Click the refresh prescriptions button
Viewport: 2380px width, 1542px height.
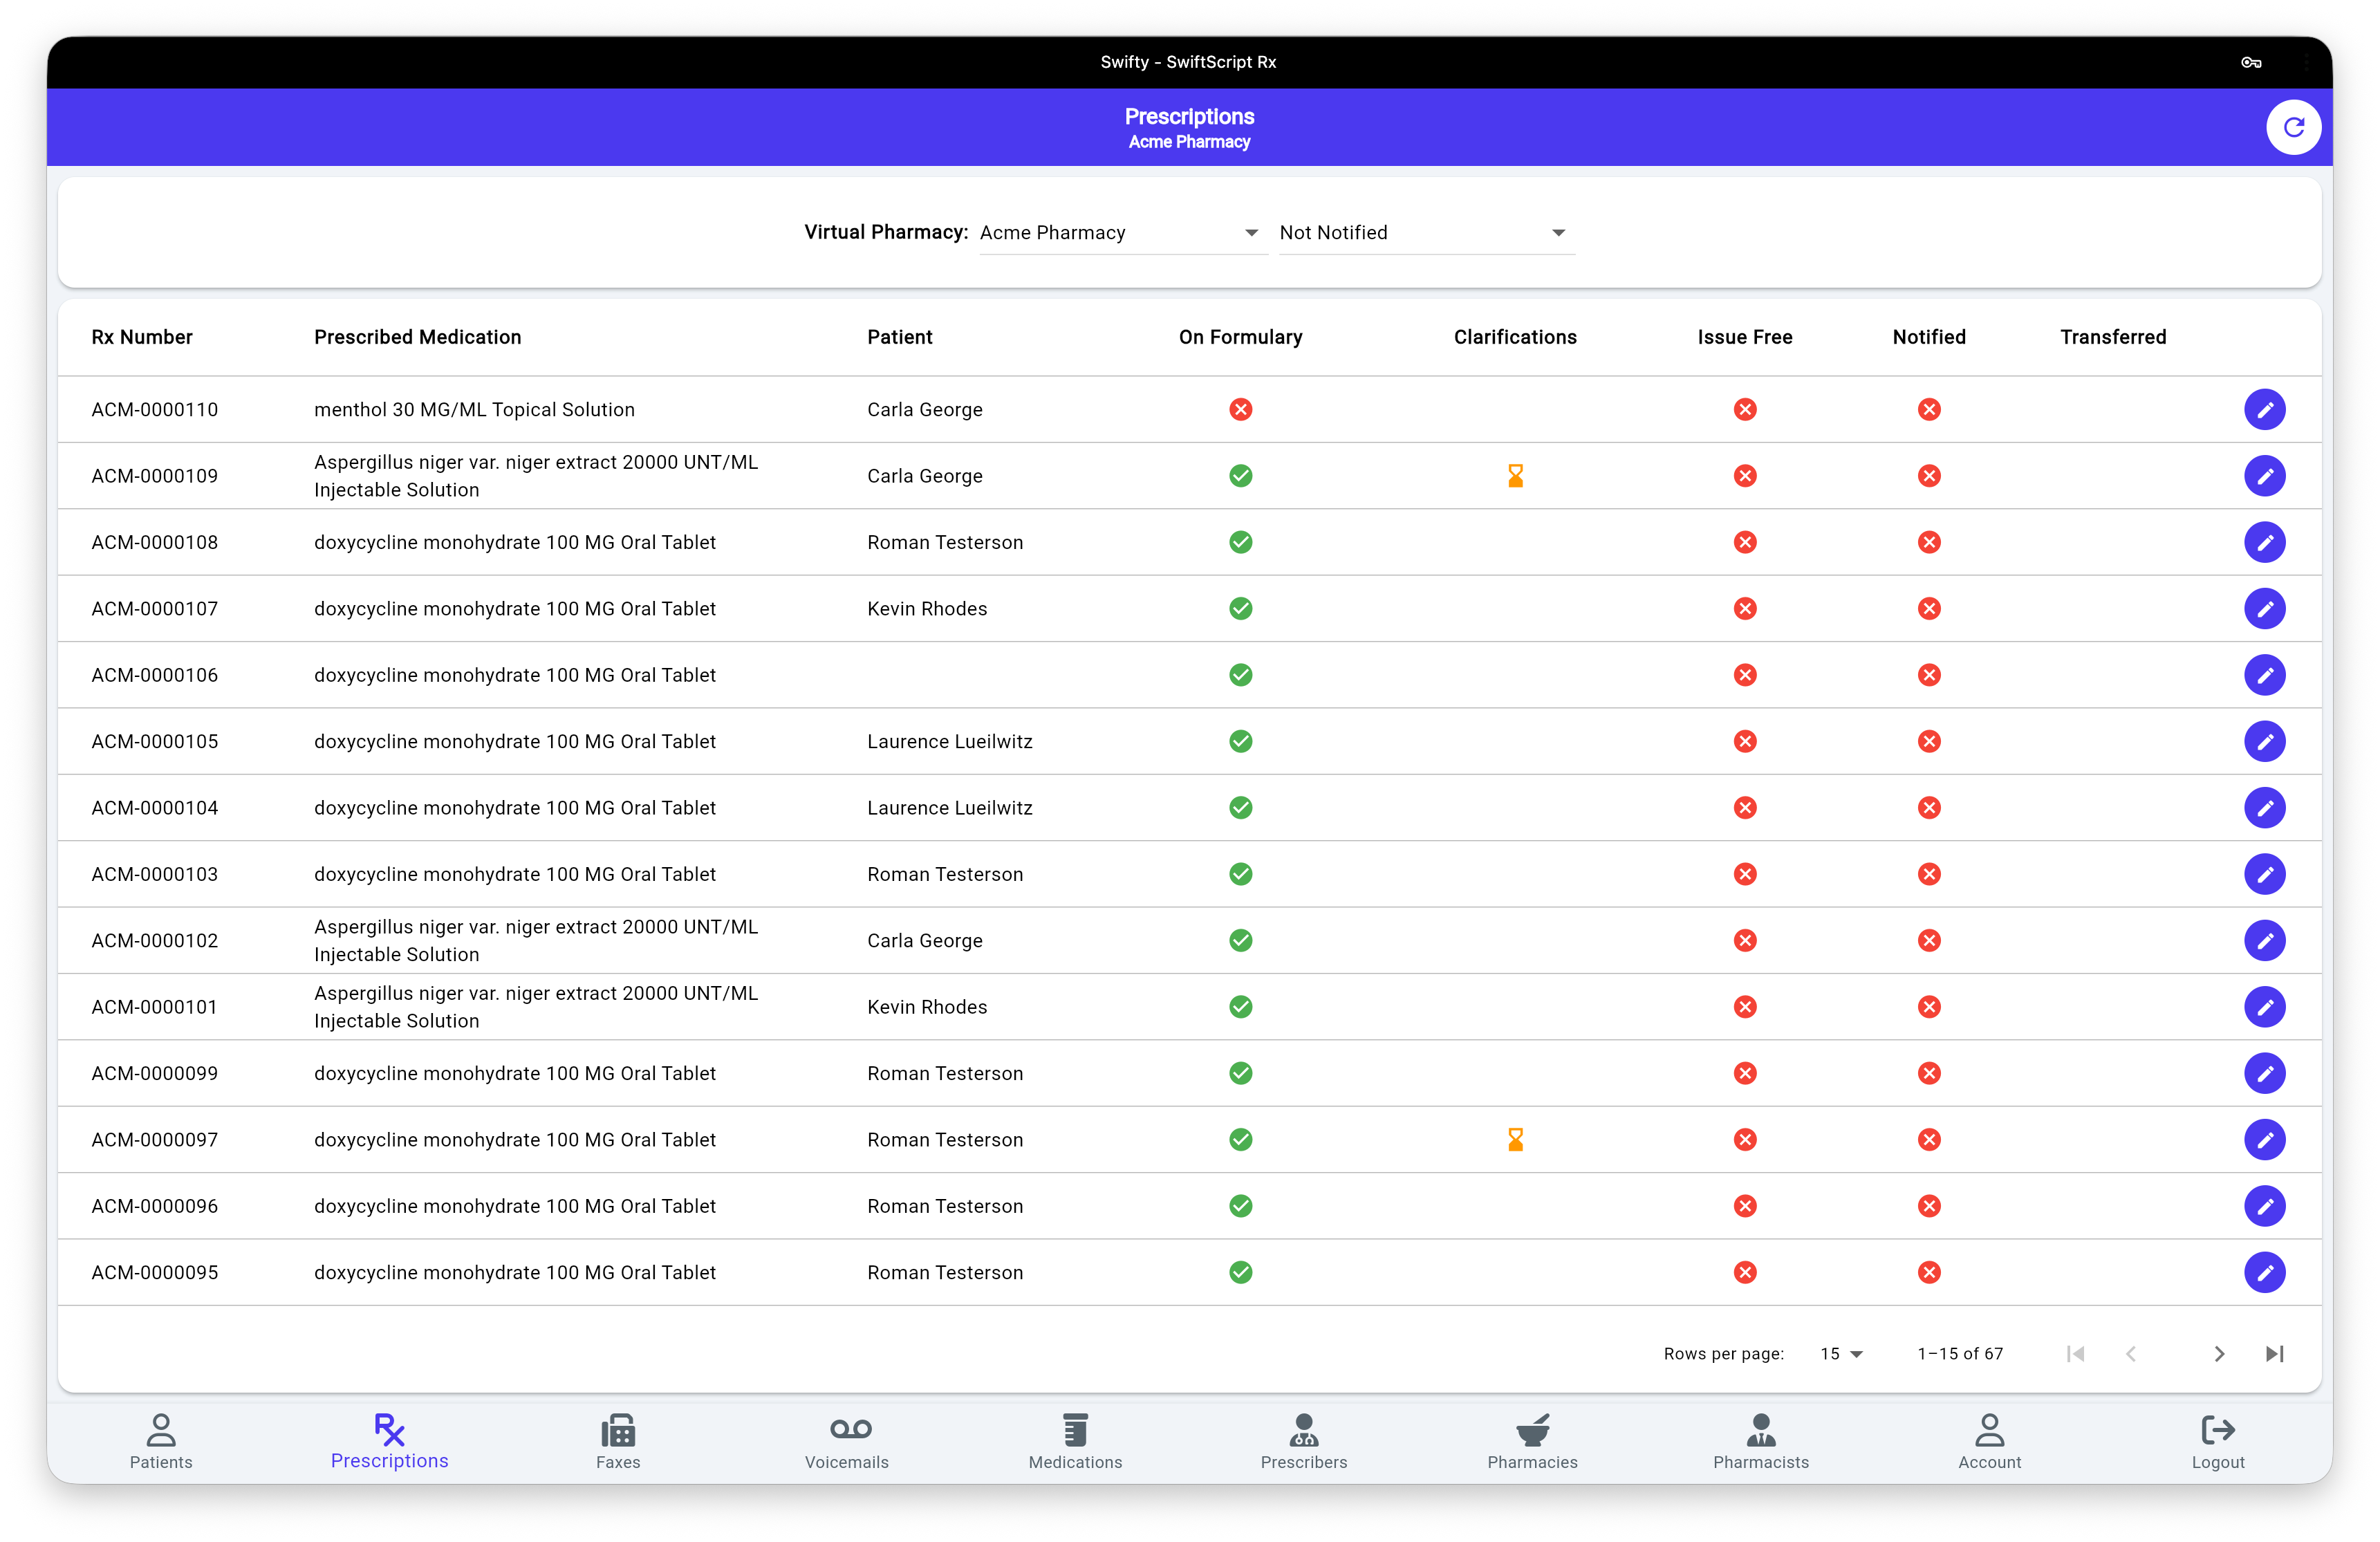(2293, 128)
